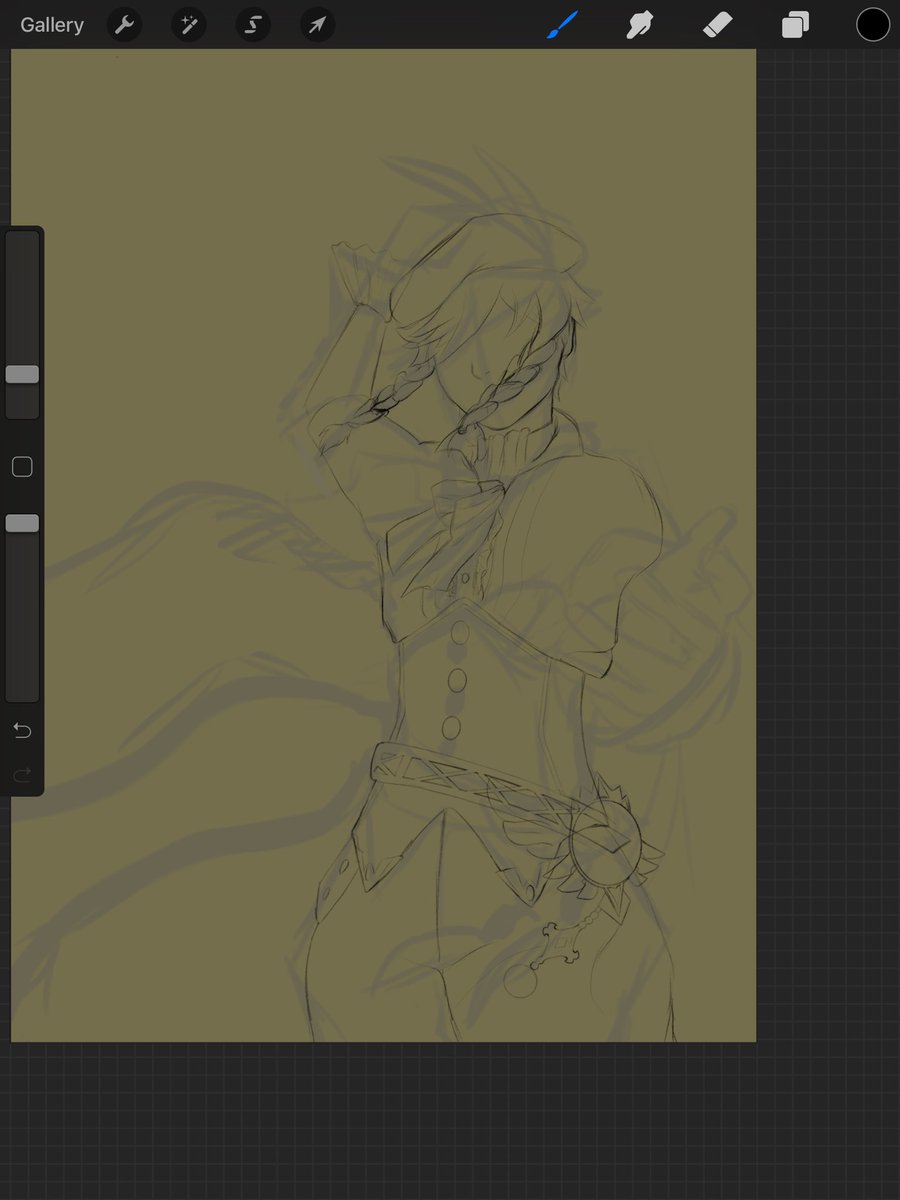Select the Smudge finger tool
The image size is (900, 1200).
(641, 25)
